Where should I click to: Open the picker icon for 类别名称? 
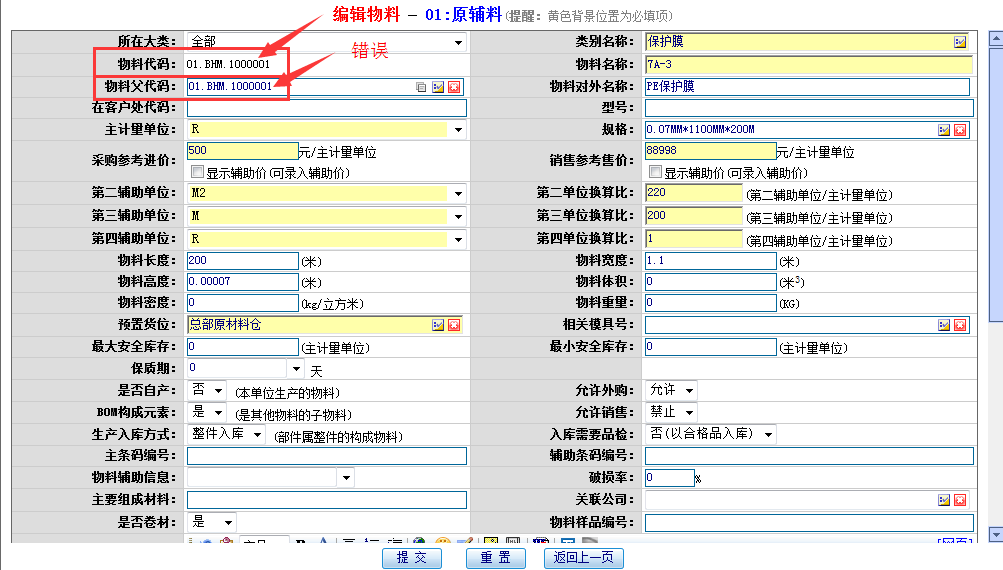tap(960, 42)
